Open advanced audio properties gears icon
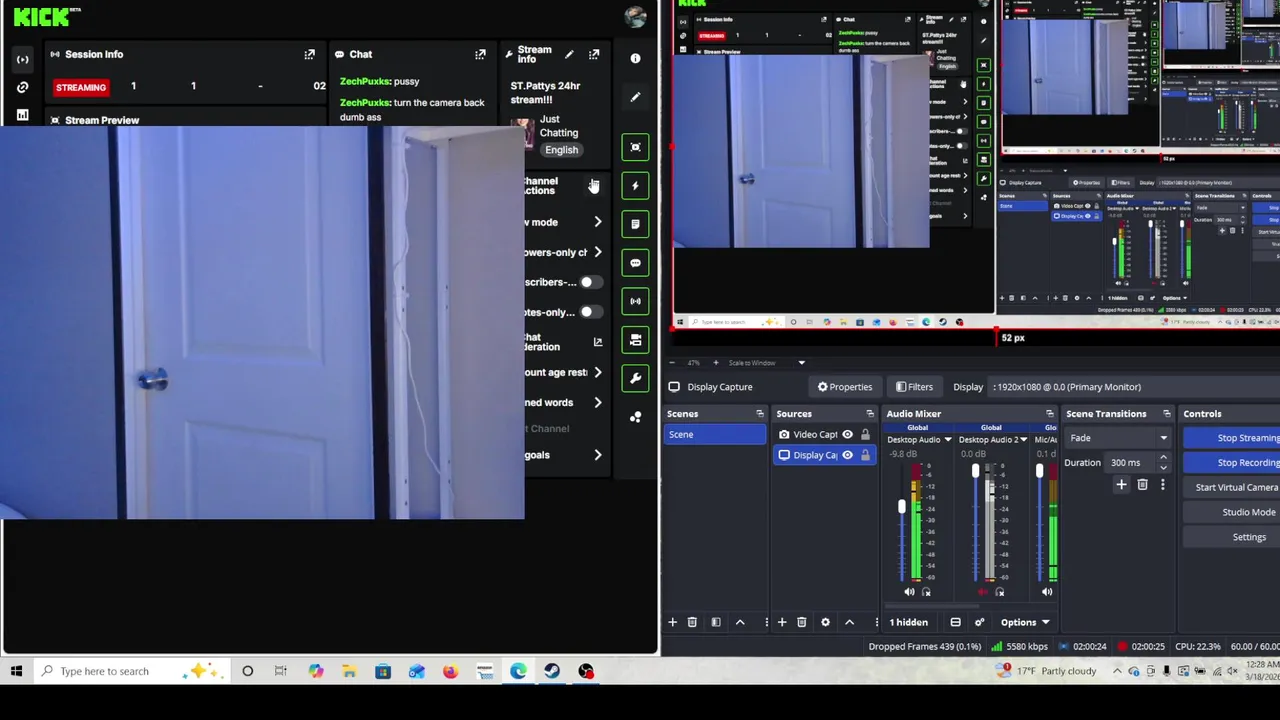Viewport: 1280px width, 720px height. click(x=979, y=622)
